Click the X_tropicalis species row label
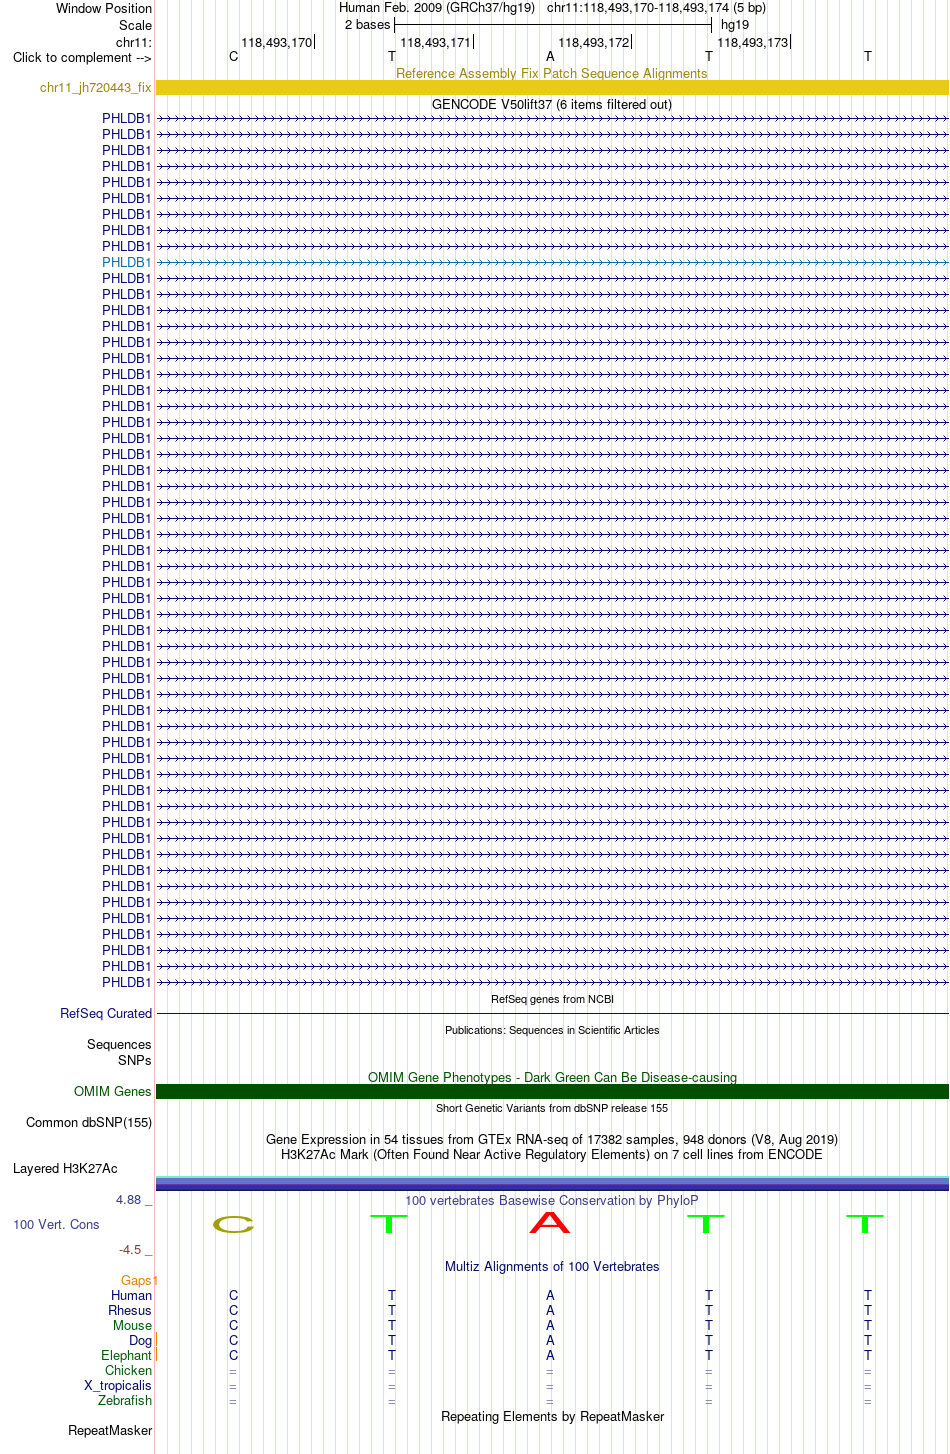This screenshot has width=950, height=1454. pyautogui.click(x=118, y=1385)
